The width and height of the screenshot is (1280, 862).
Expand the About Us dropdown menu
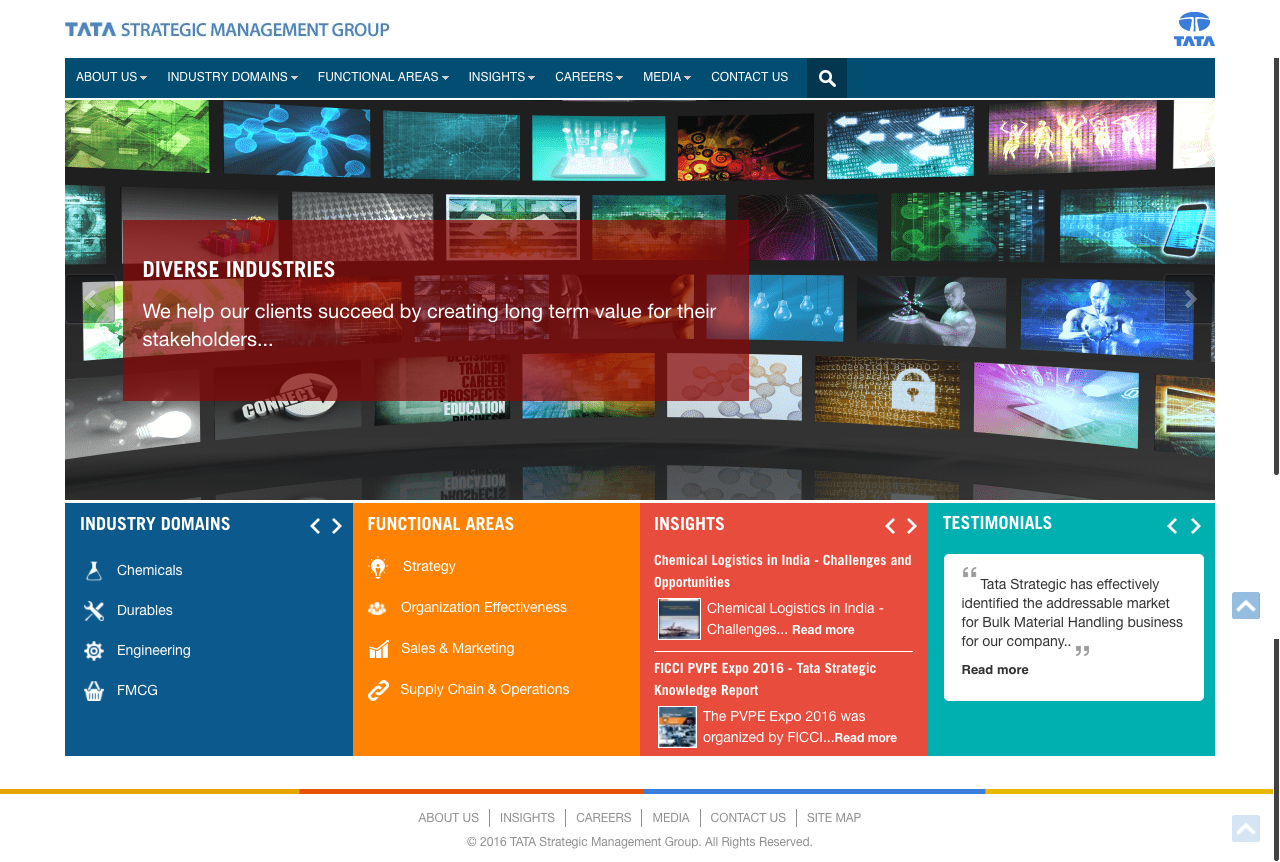click(x=111, y=77)
